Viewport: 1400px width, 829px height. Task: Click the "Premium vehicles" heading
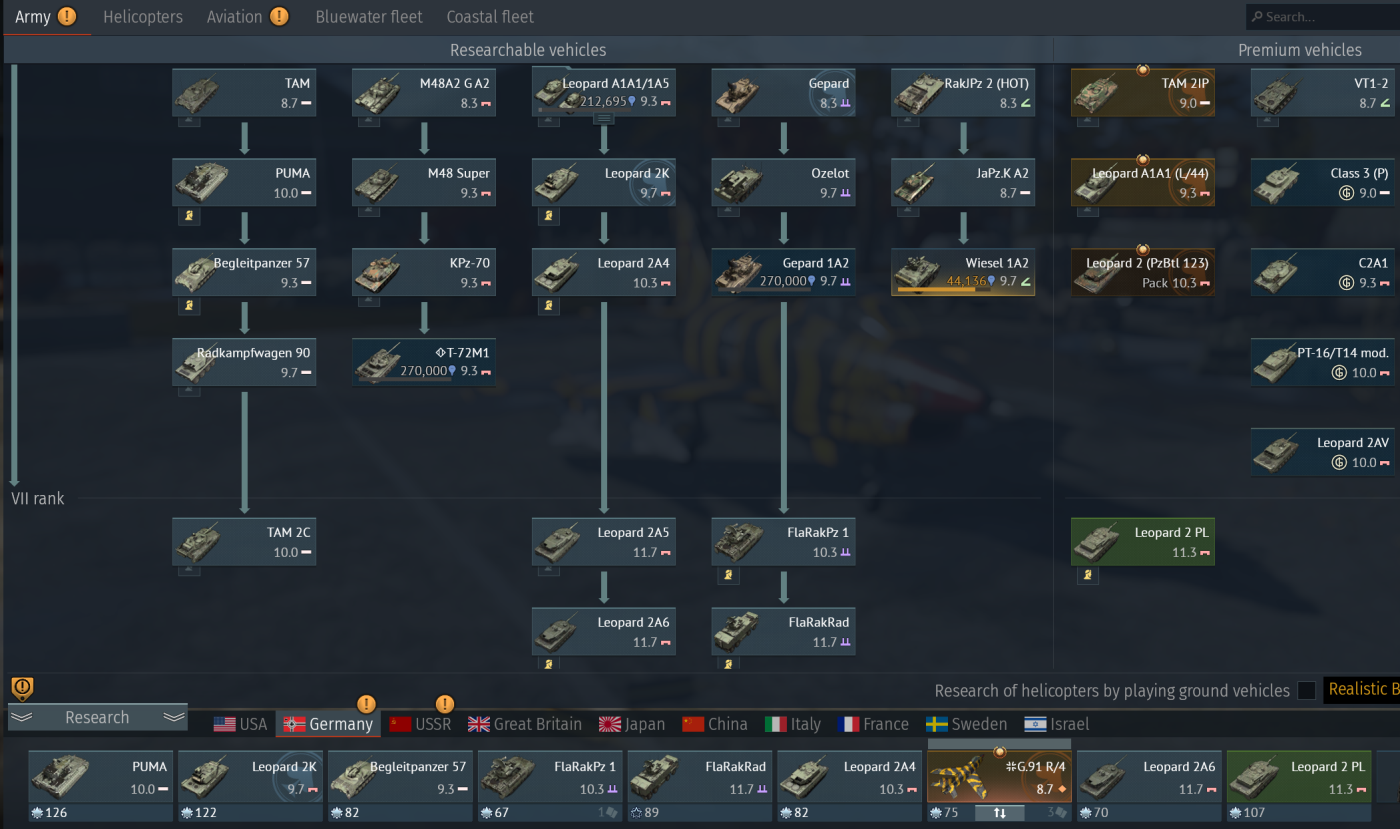click(x=1300, y=50)
